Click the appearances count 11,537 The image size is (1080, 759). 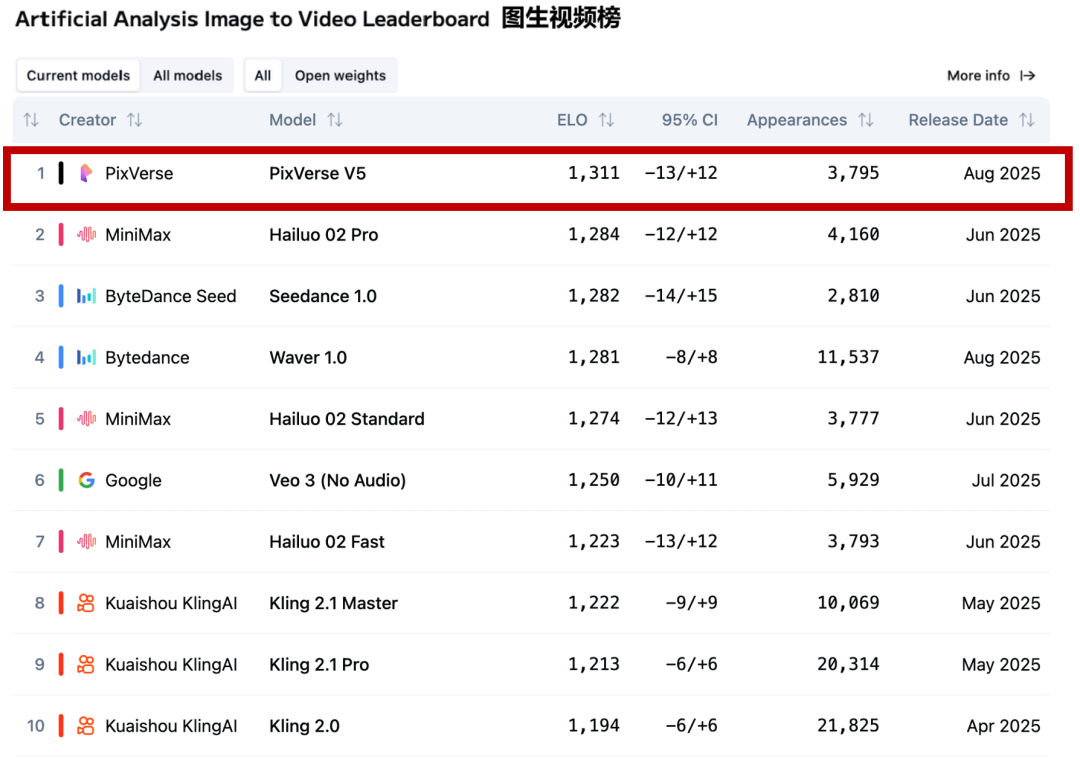pos(848,357)
